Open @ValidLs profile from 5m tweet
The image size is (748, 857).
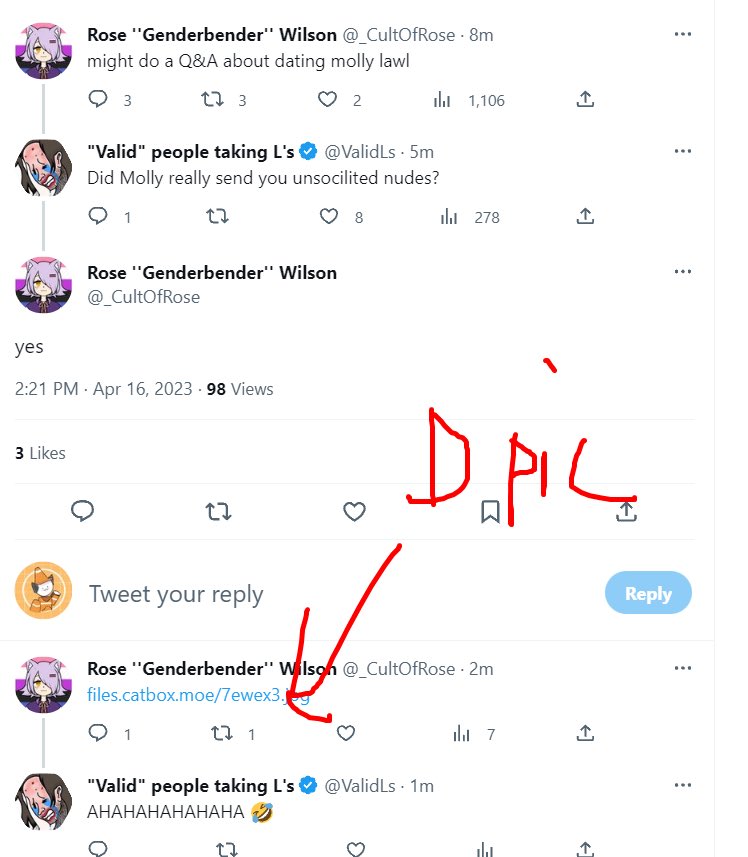coord(360,152)
